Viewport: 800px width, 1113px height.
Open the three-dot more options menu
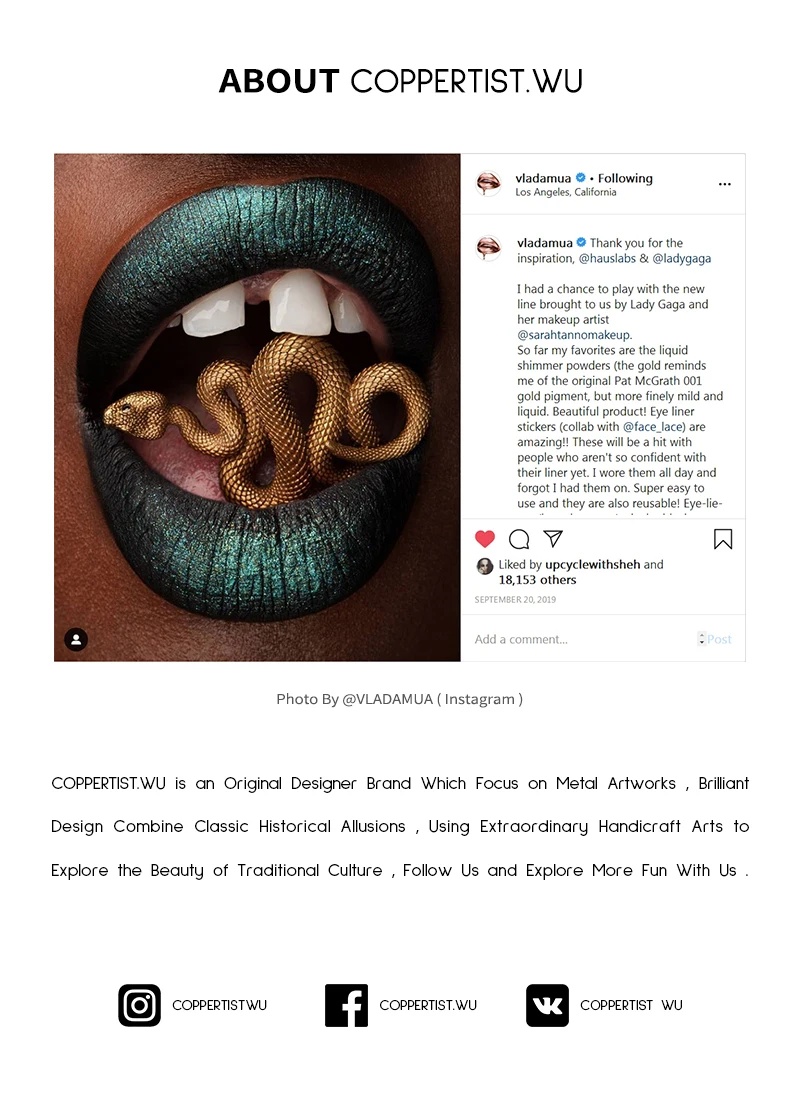click(724, 184)
